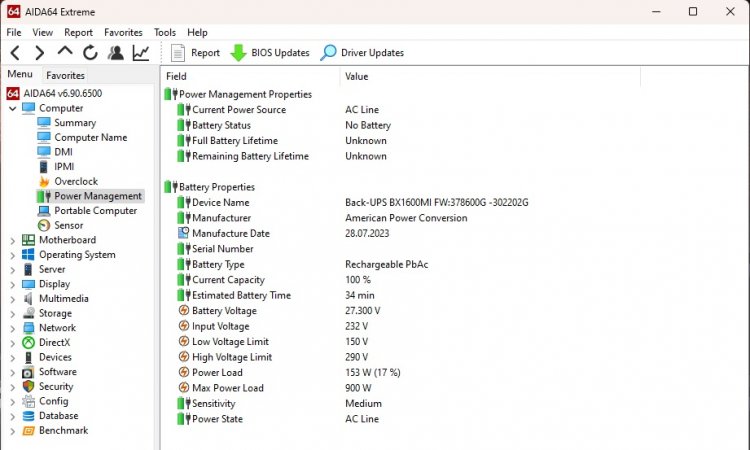Click the Value column header

[490, 77]
